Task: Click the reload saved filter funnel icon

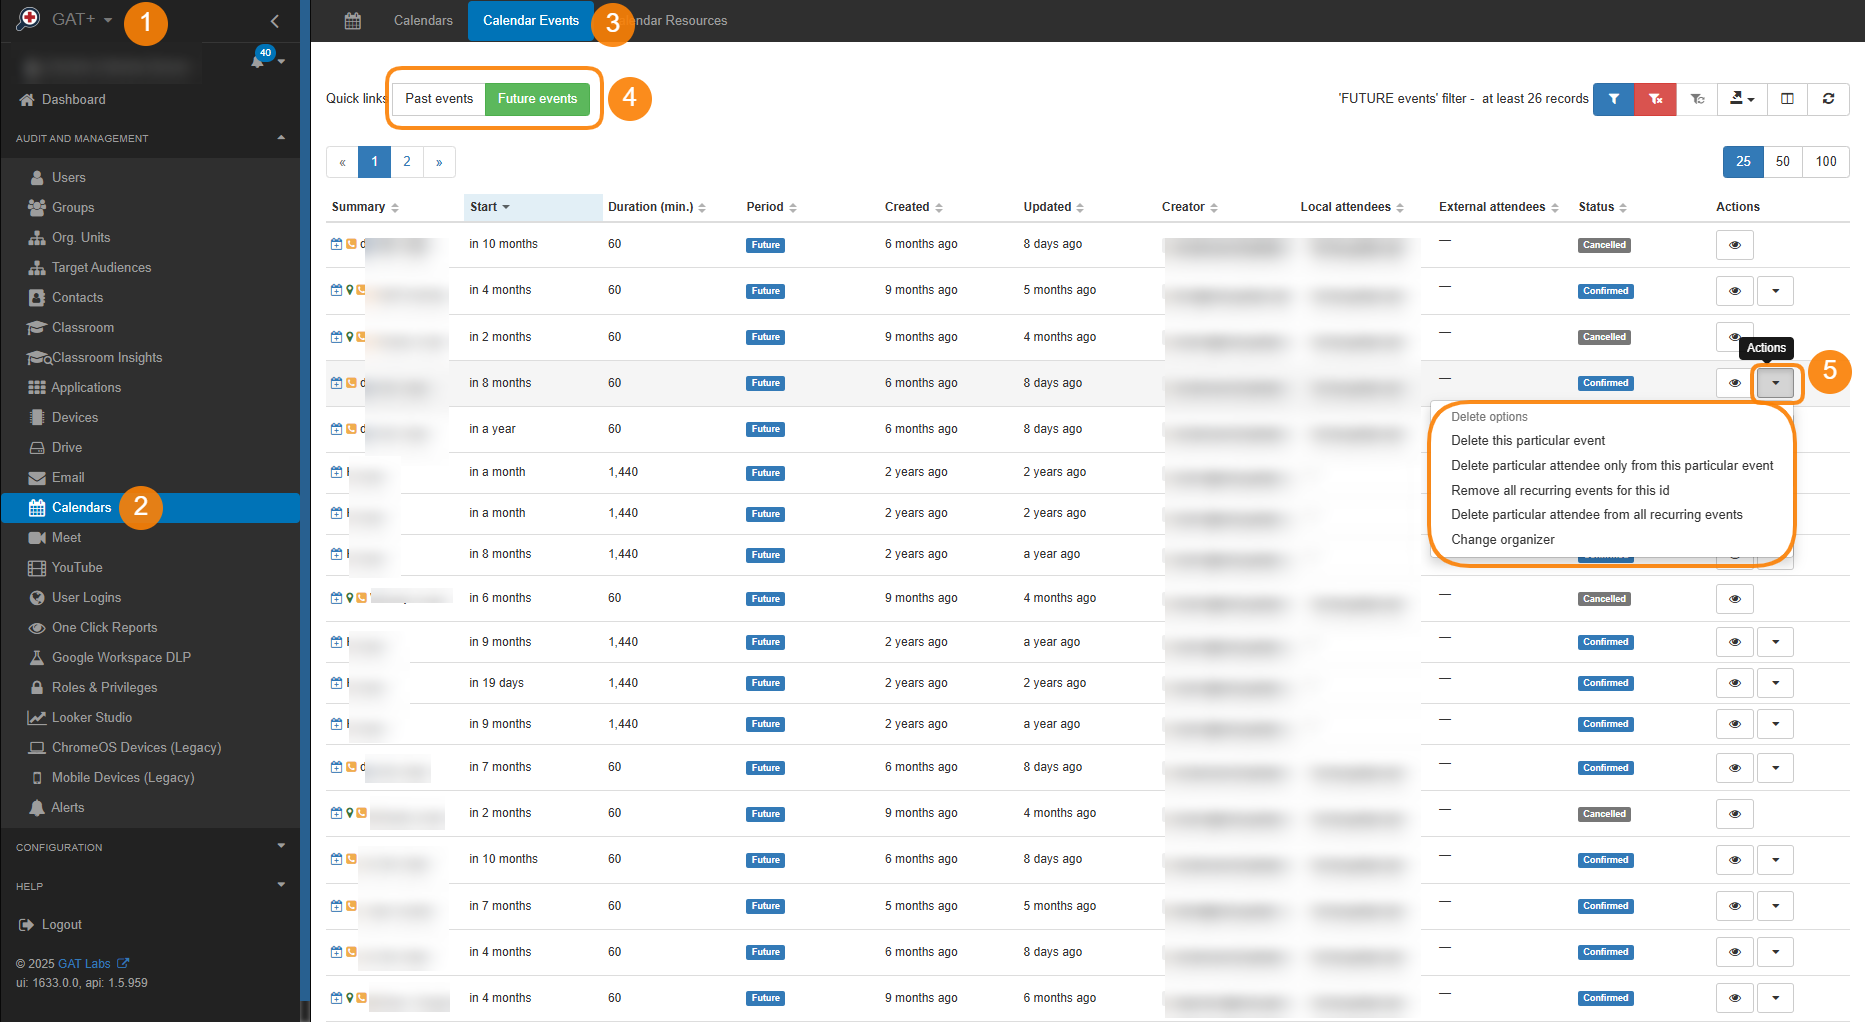Action: pos(1697,99)
